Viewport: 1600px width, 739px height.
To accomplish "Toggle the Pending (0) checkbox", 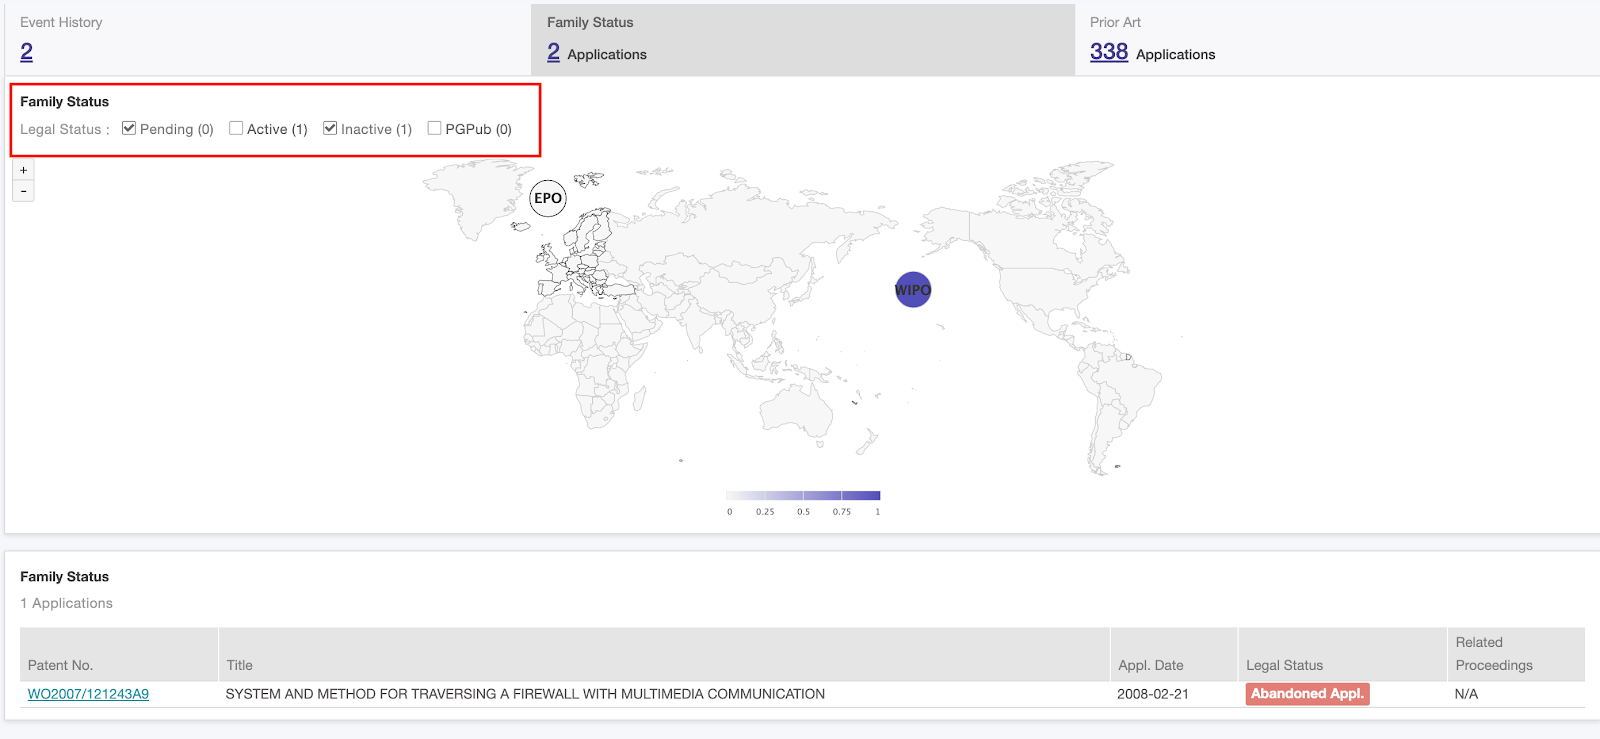I will [x=129, y=128].
